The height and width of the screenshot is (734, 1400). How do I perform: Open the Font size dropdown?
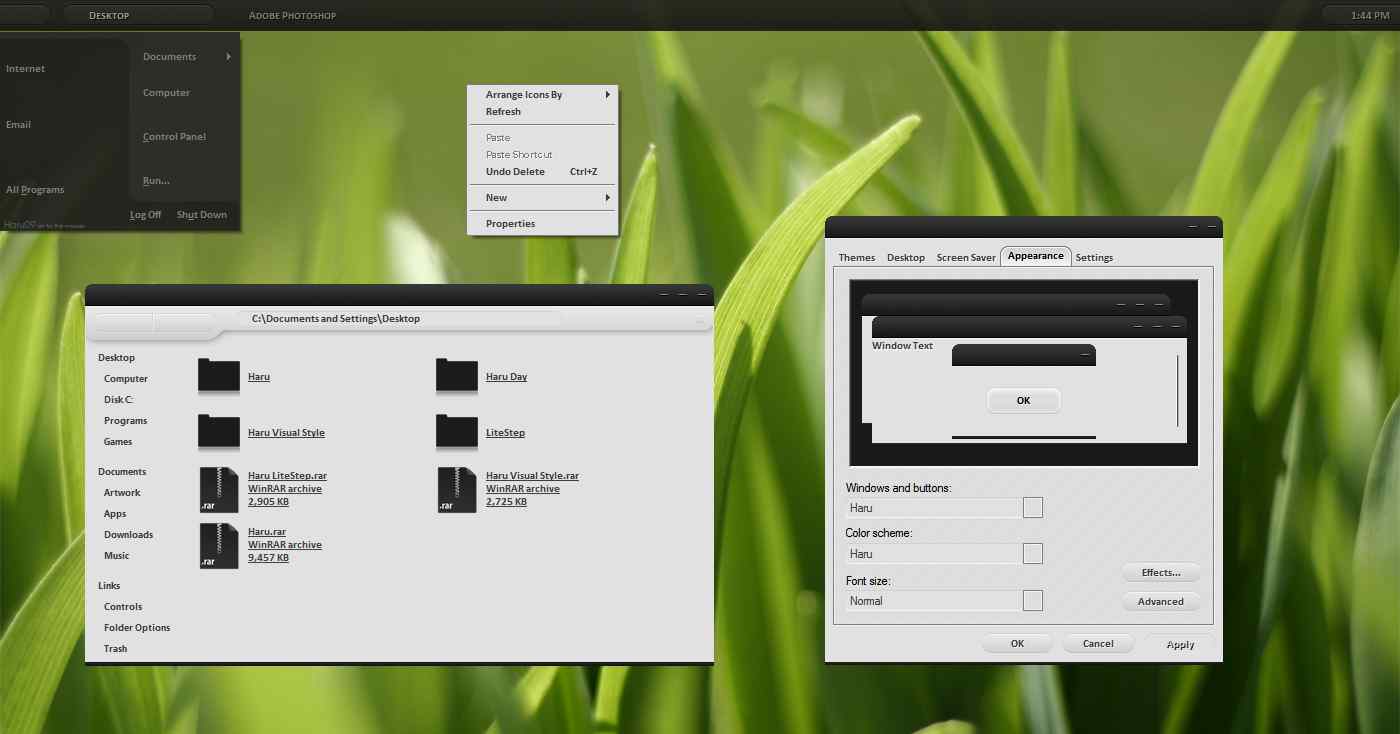[x=1033, y=601]
